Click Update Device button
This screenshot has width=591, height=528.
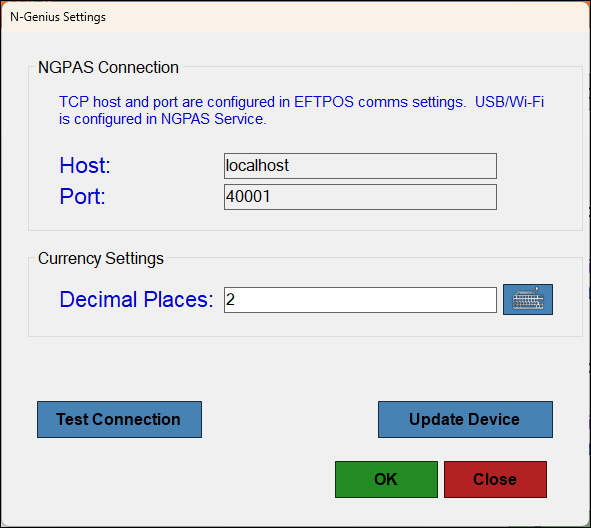point(465,419)
